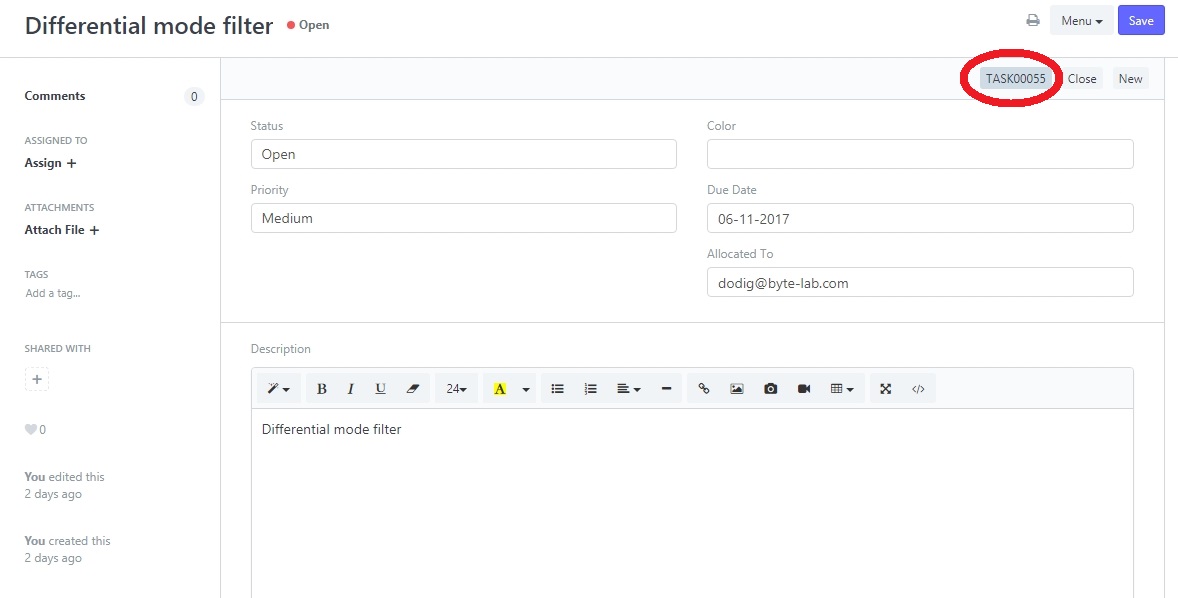Open the font size 24 dropdown
The height and width of the screenshot is (598, 1178).
[x=456, y=389]
